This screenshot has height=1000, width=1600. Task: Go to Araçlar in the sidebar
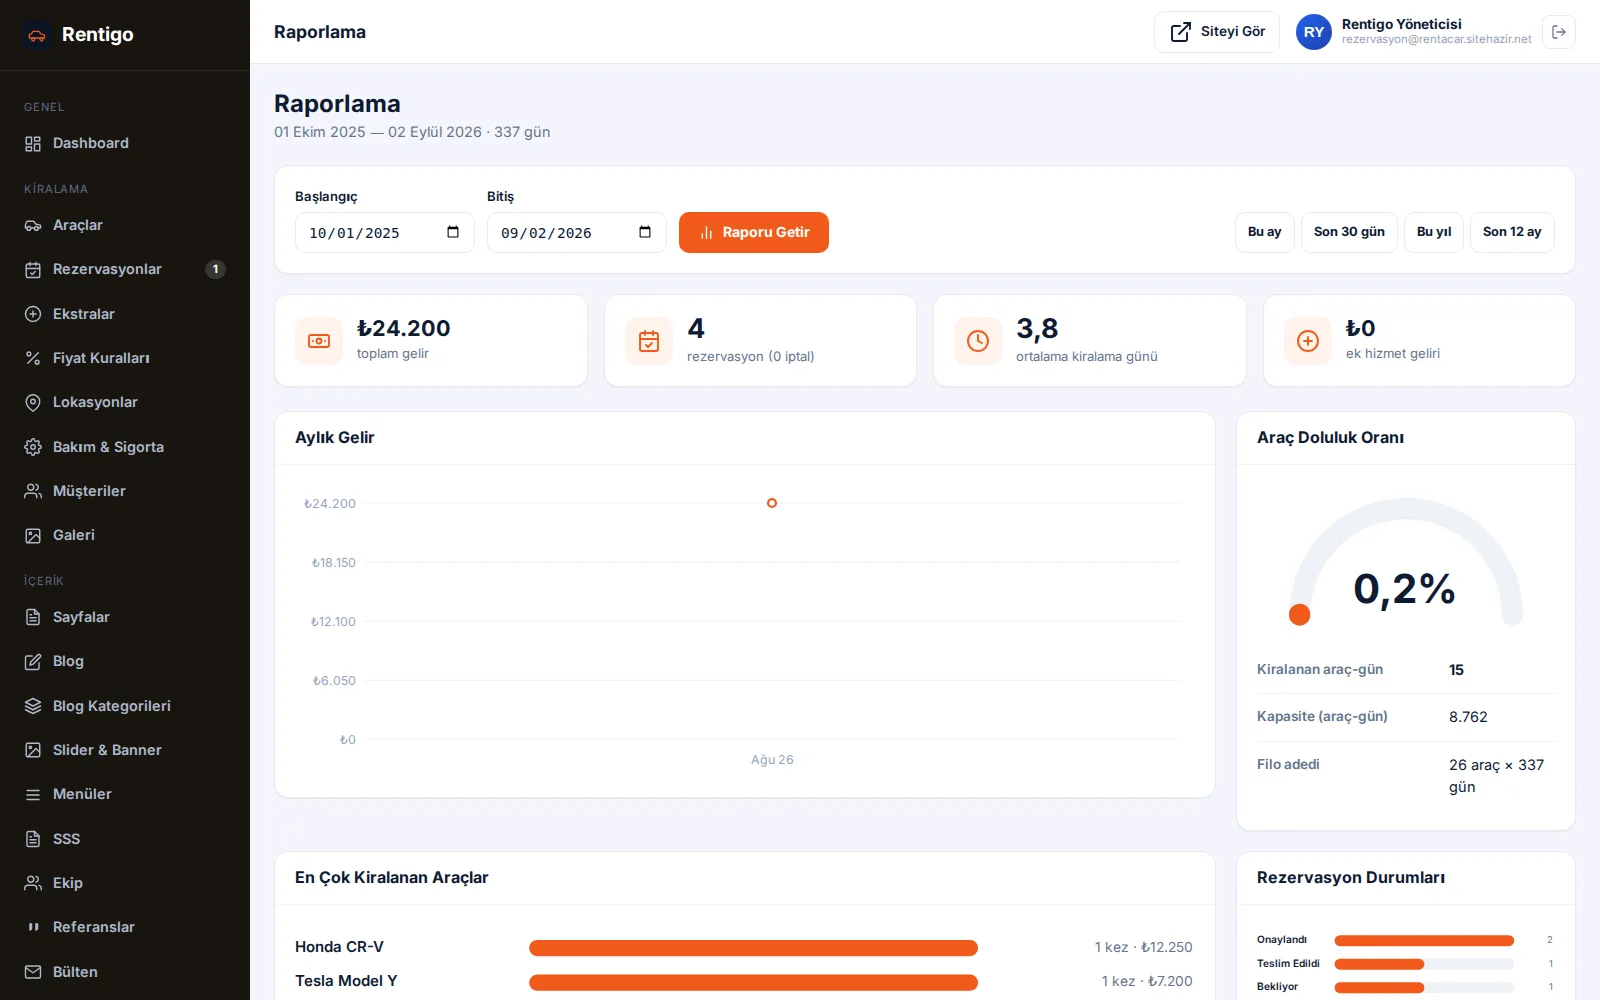coord(125,226)
